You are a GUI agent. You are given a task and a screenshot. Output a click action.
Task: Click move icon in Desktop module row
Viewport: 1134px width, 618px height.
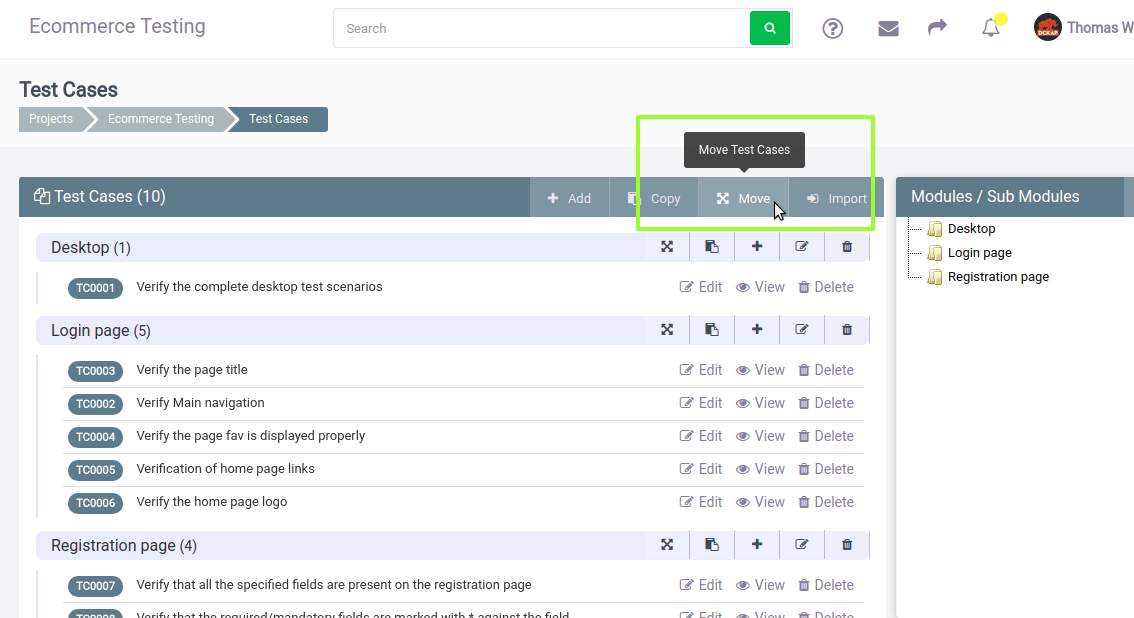(667, 246)
